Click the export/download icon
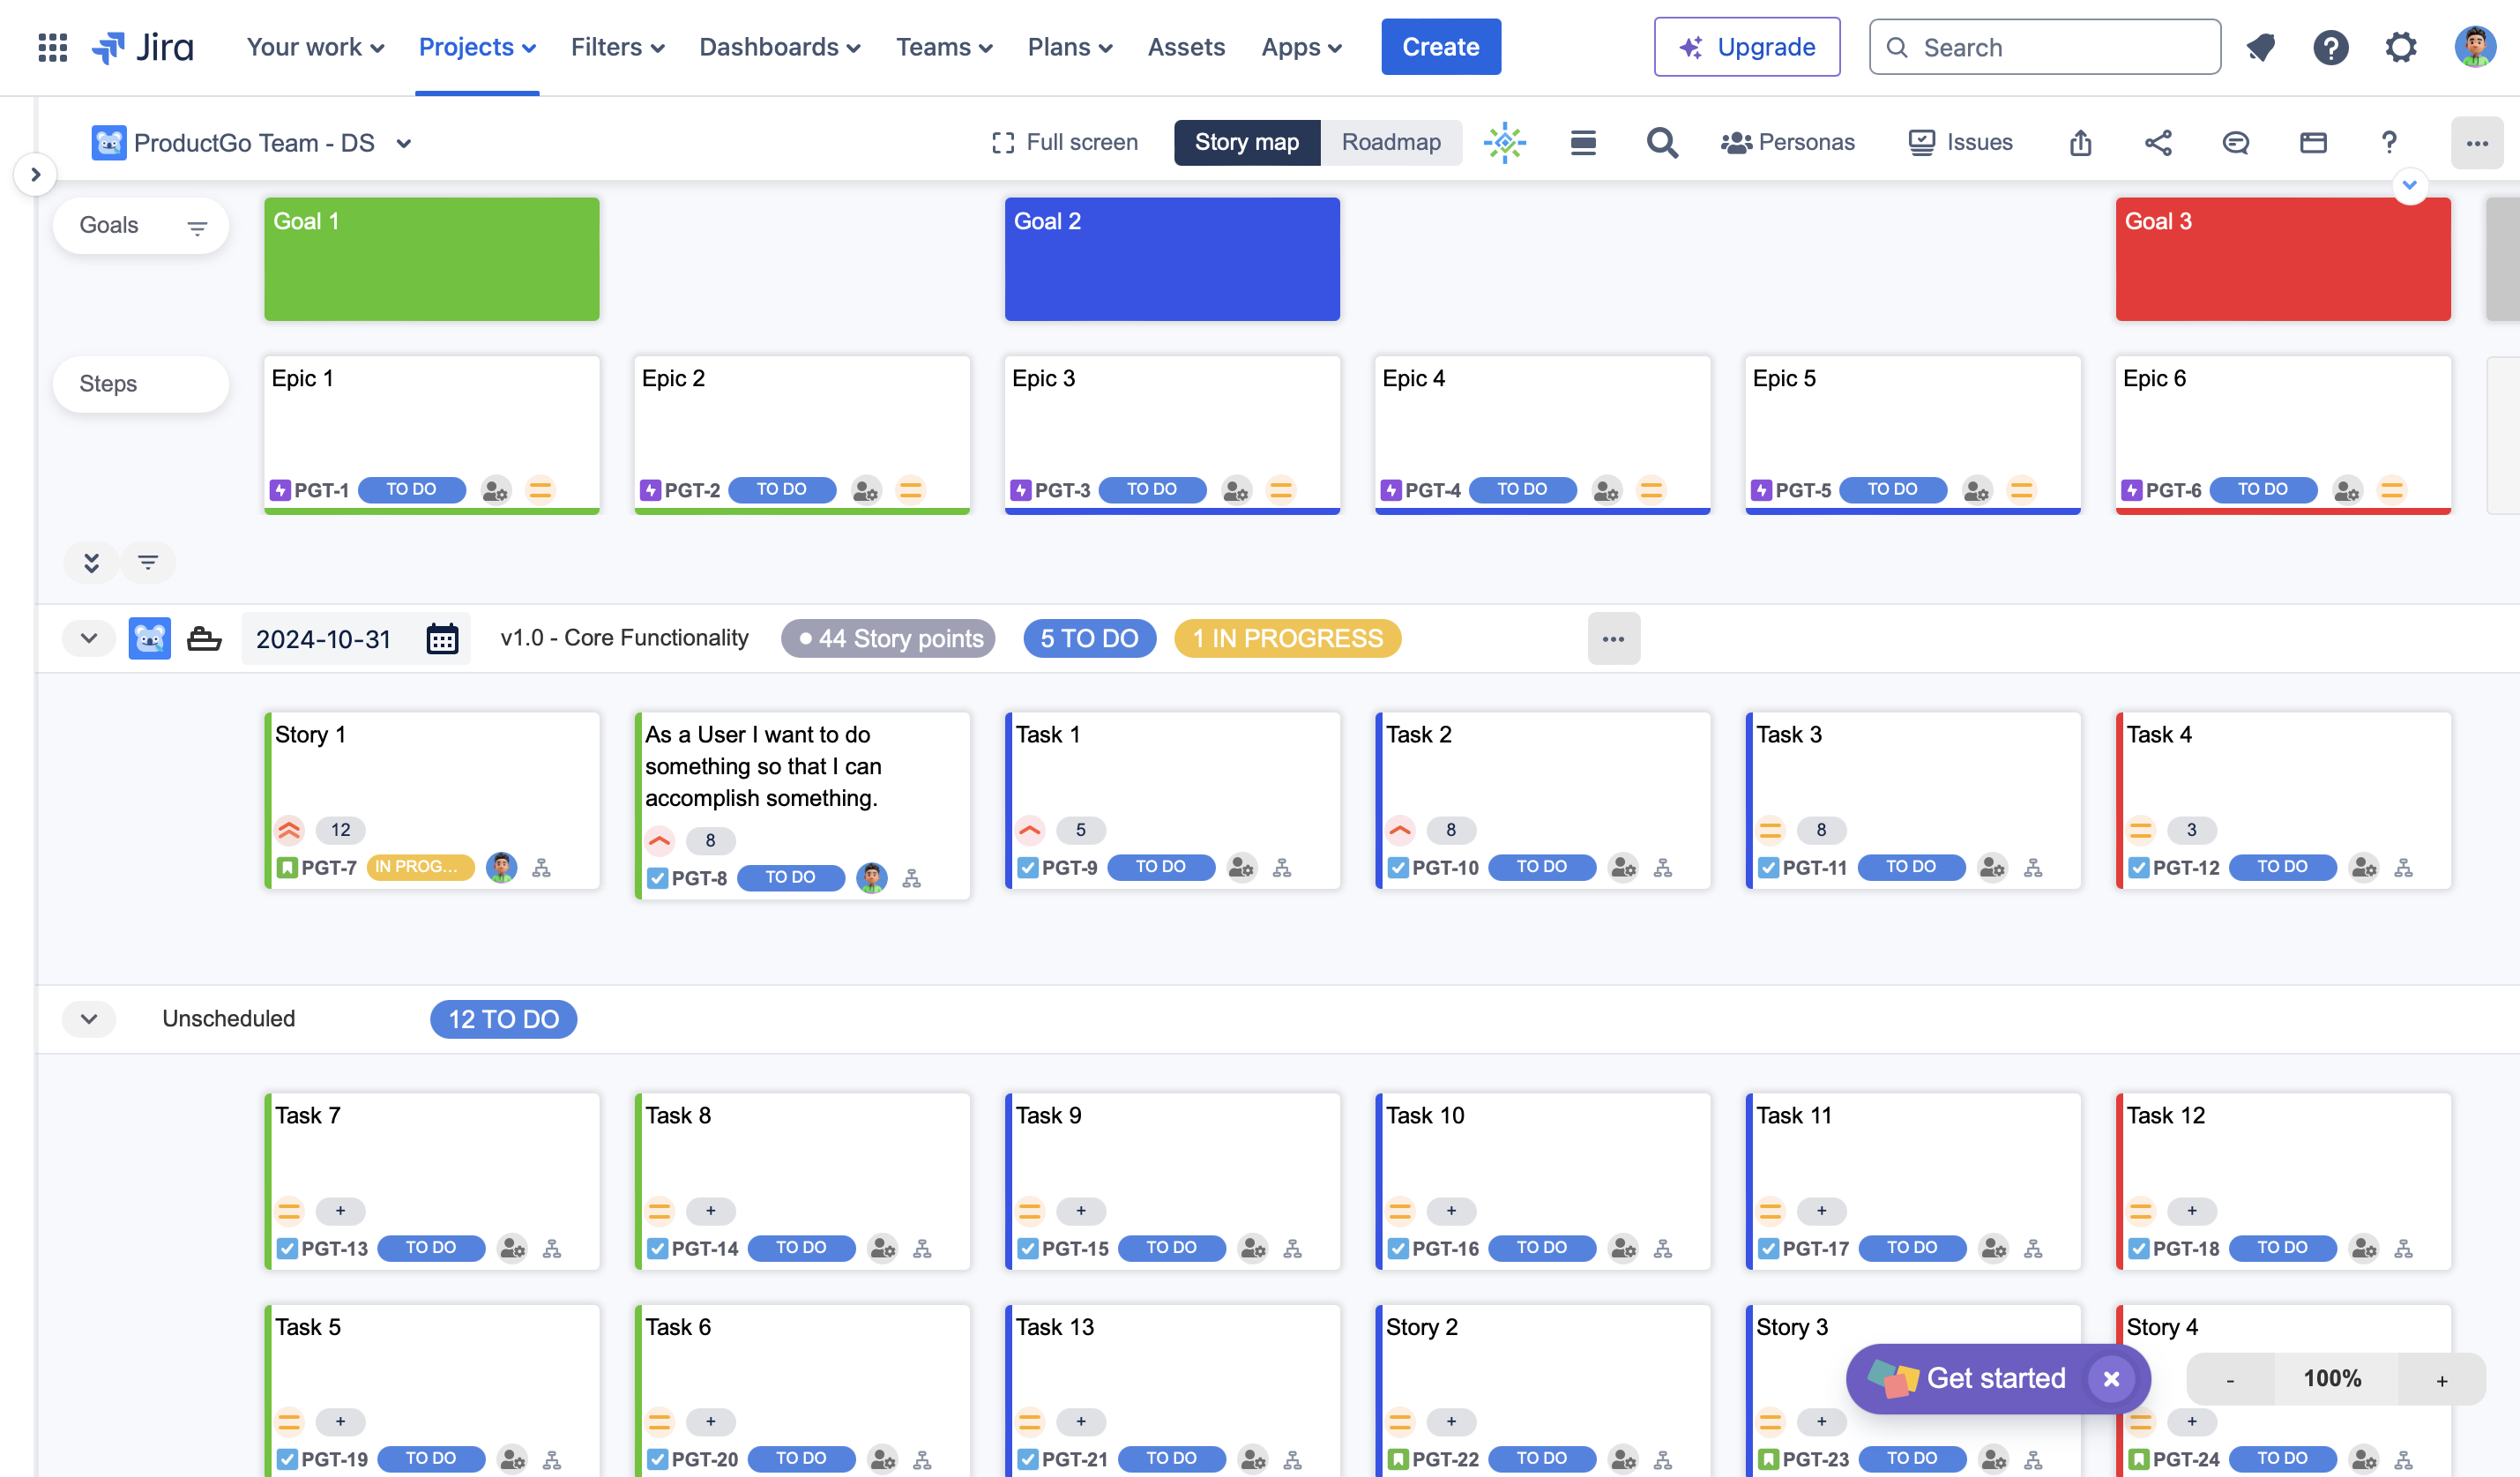 [x=2079, y=141]
